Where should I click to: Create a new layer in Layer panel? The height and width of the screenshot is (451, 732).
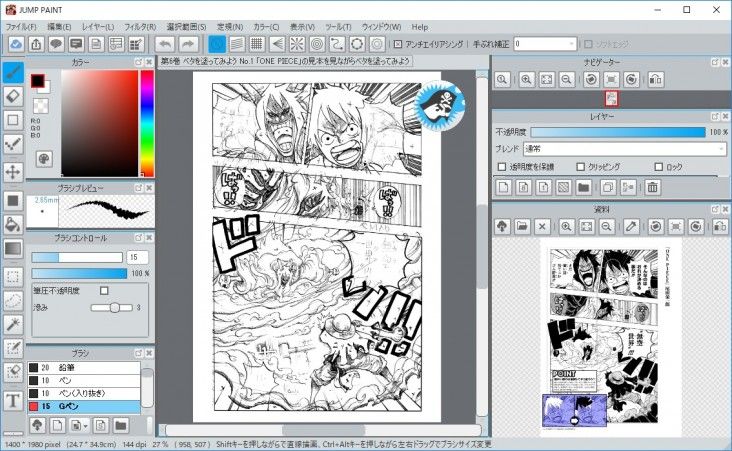(503, 188)
